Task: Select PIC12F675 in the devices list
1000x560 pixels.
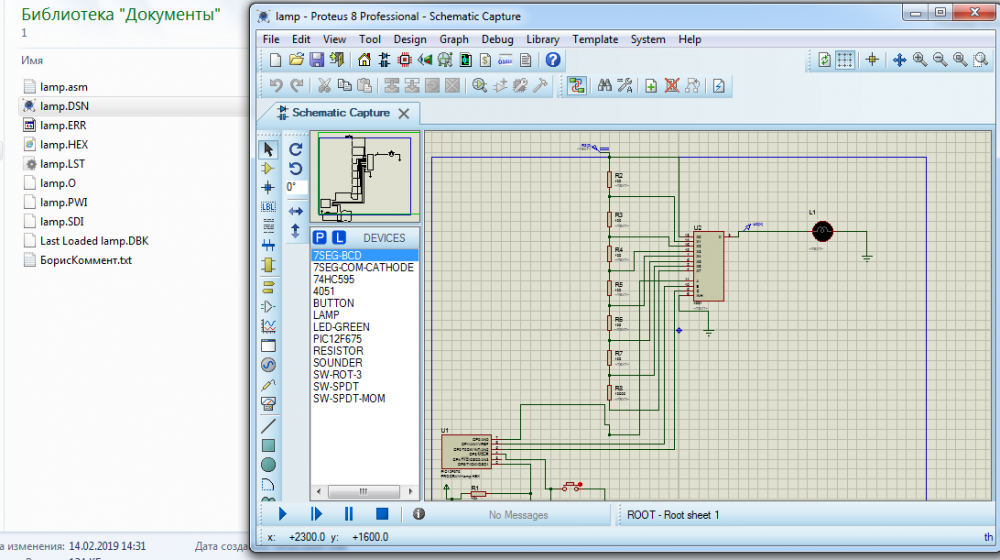Action: pyautogui.click(x=340, y=339)
